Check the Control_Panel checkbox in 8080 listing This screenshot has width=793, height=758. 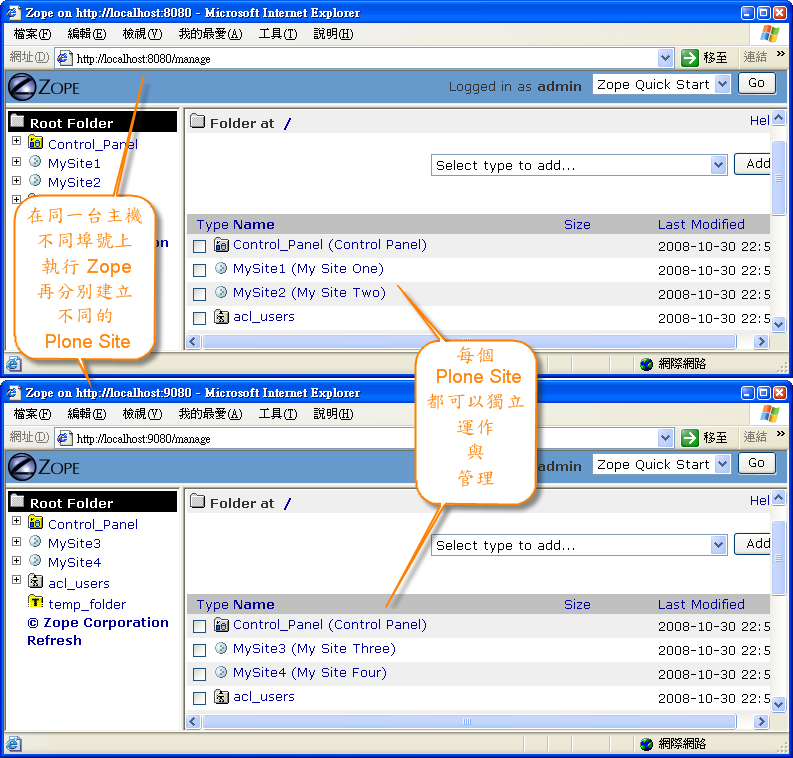[x=199, y=246]
